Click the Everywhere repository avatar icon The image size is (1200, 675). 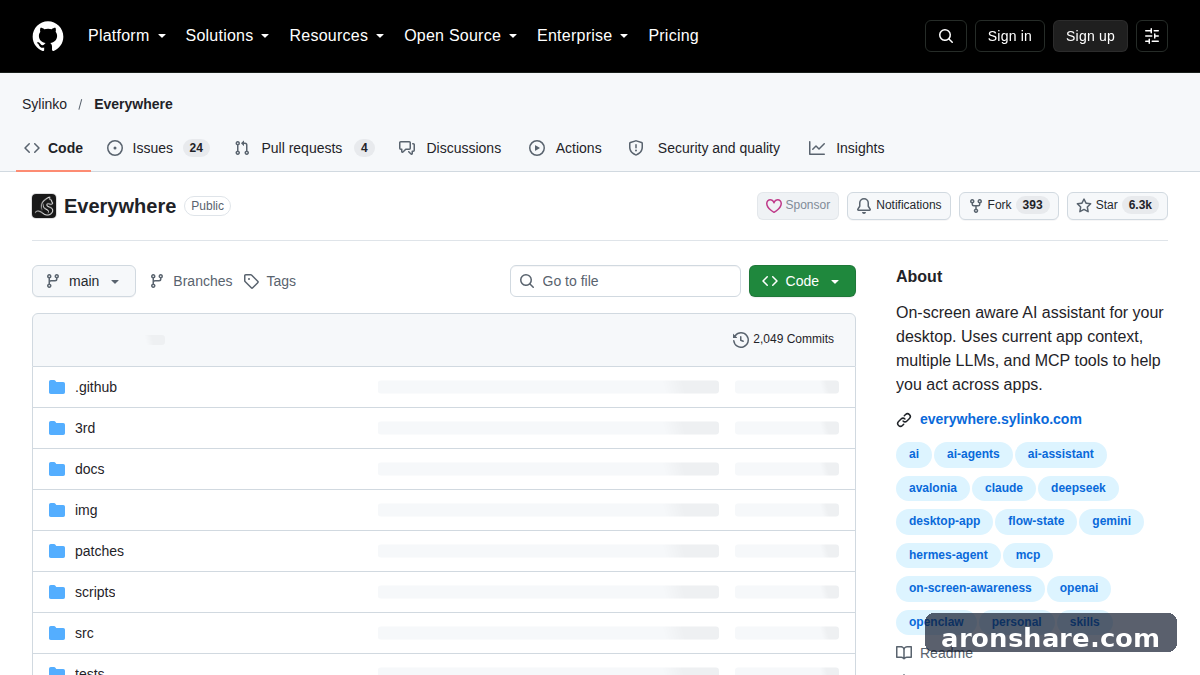pyautogui.click(x=44, y=206)
